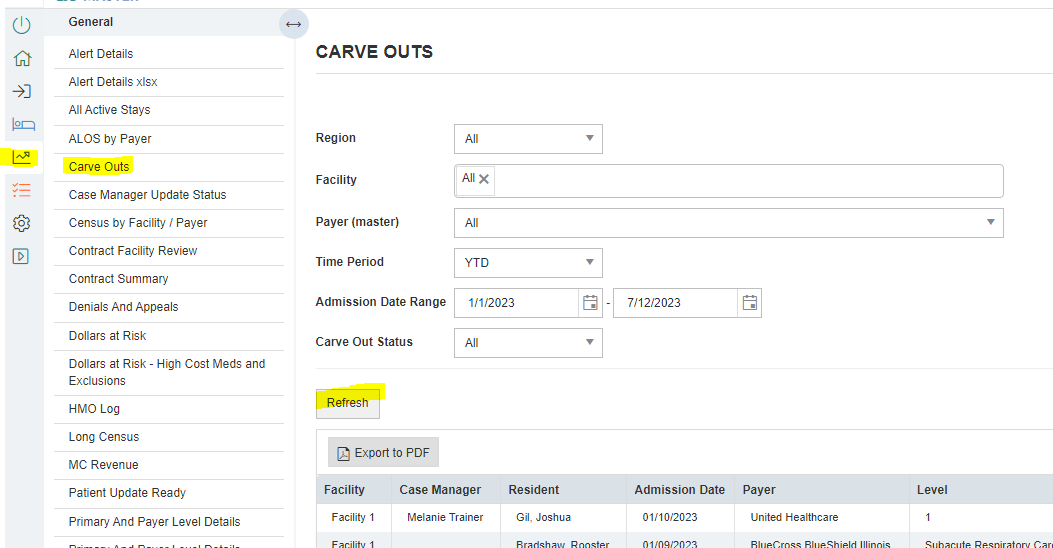Sort by Payer column header
Viewport: 1053px width, 548px height.
click(x=759, y=490)
